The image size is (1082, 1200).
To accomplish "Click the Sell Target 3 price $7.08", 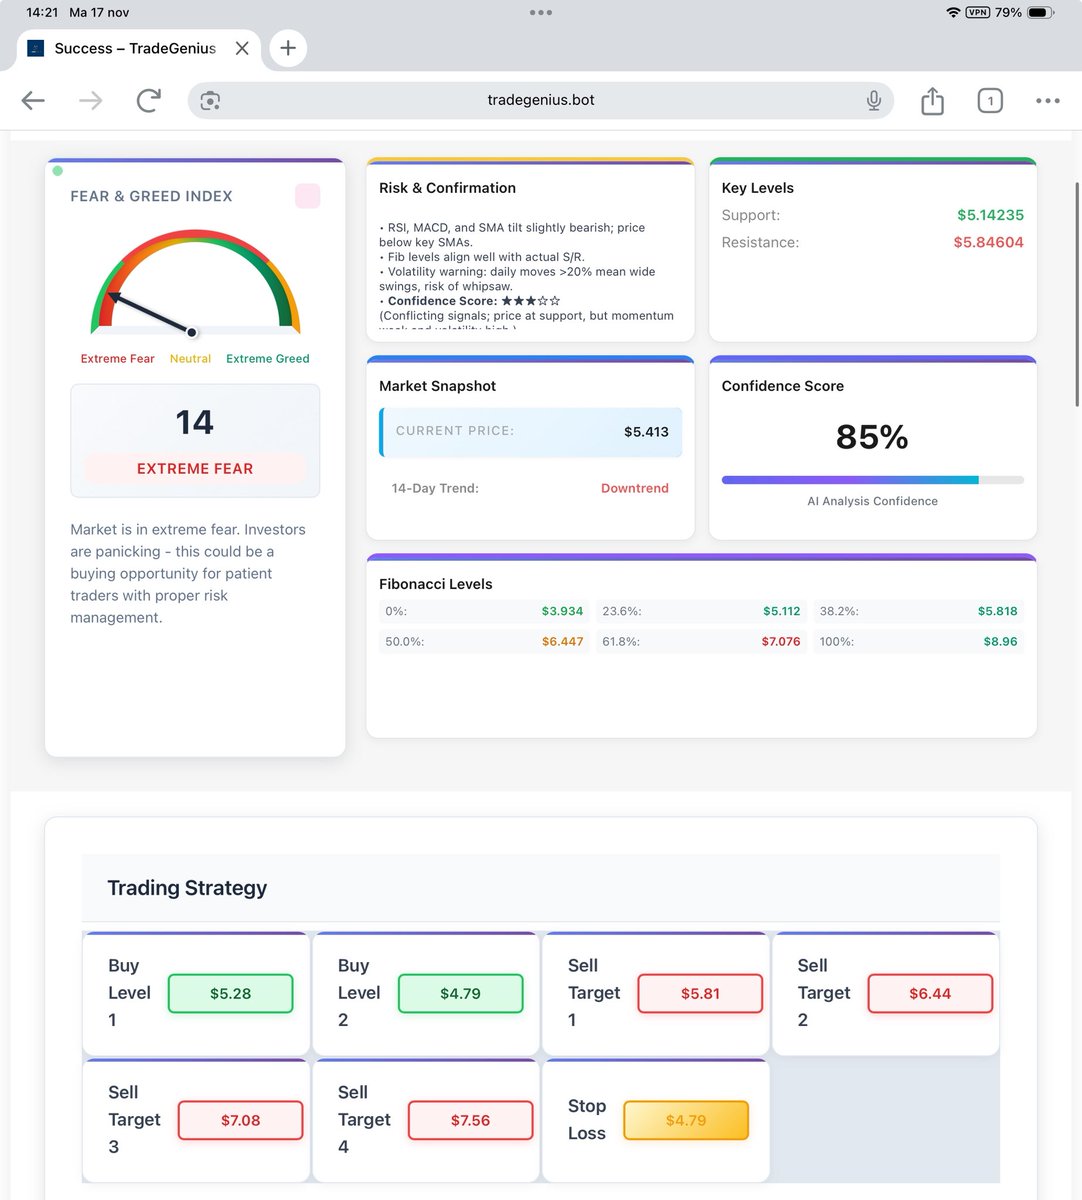I will 240,1120.
